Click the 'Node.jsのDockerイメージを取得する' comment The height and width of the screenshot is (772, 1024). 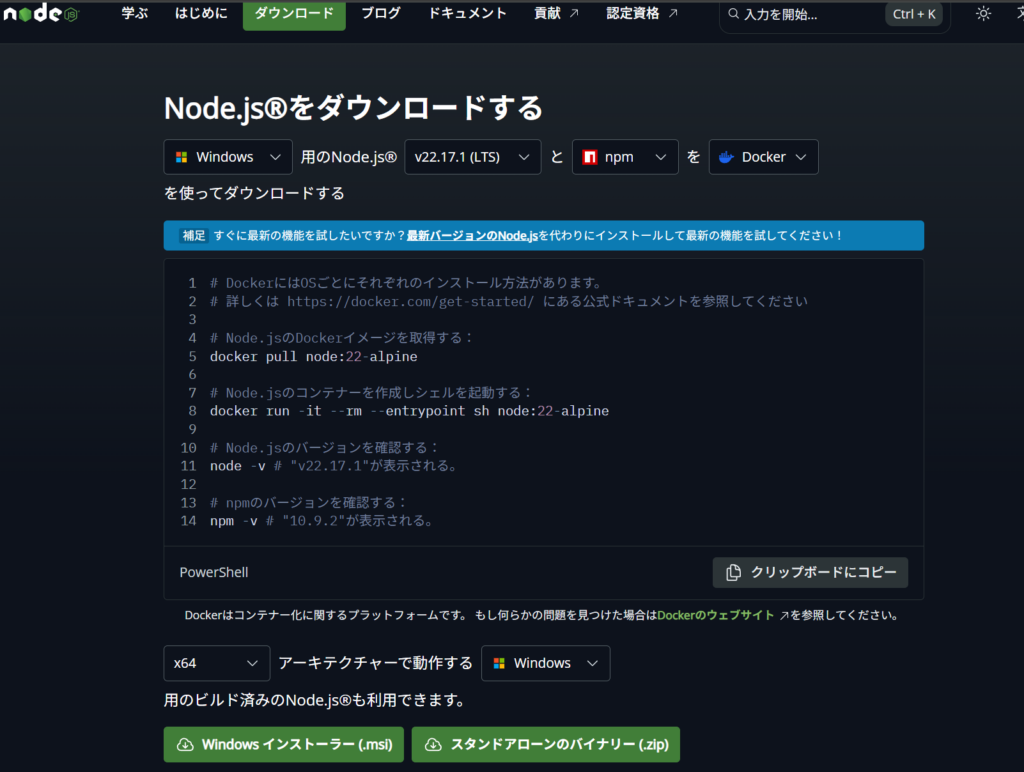tap(342, 338)
